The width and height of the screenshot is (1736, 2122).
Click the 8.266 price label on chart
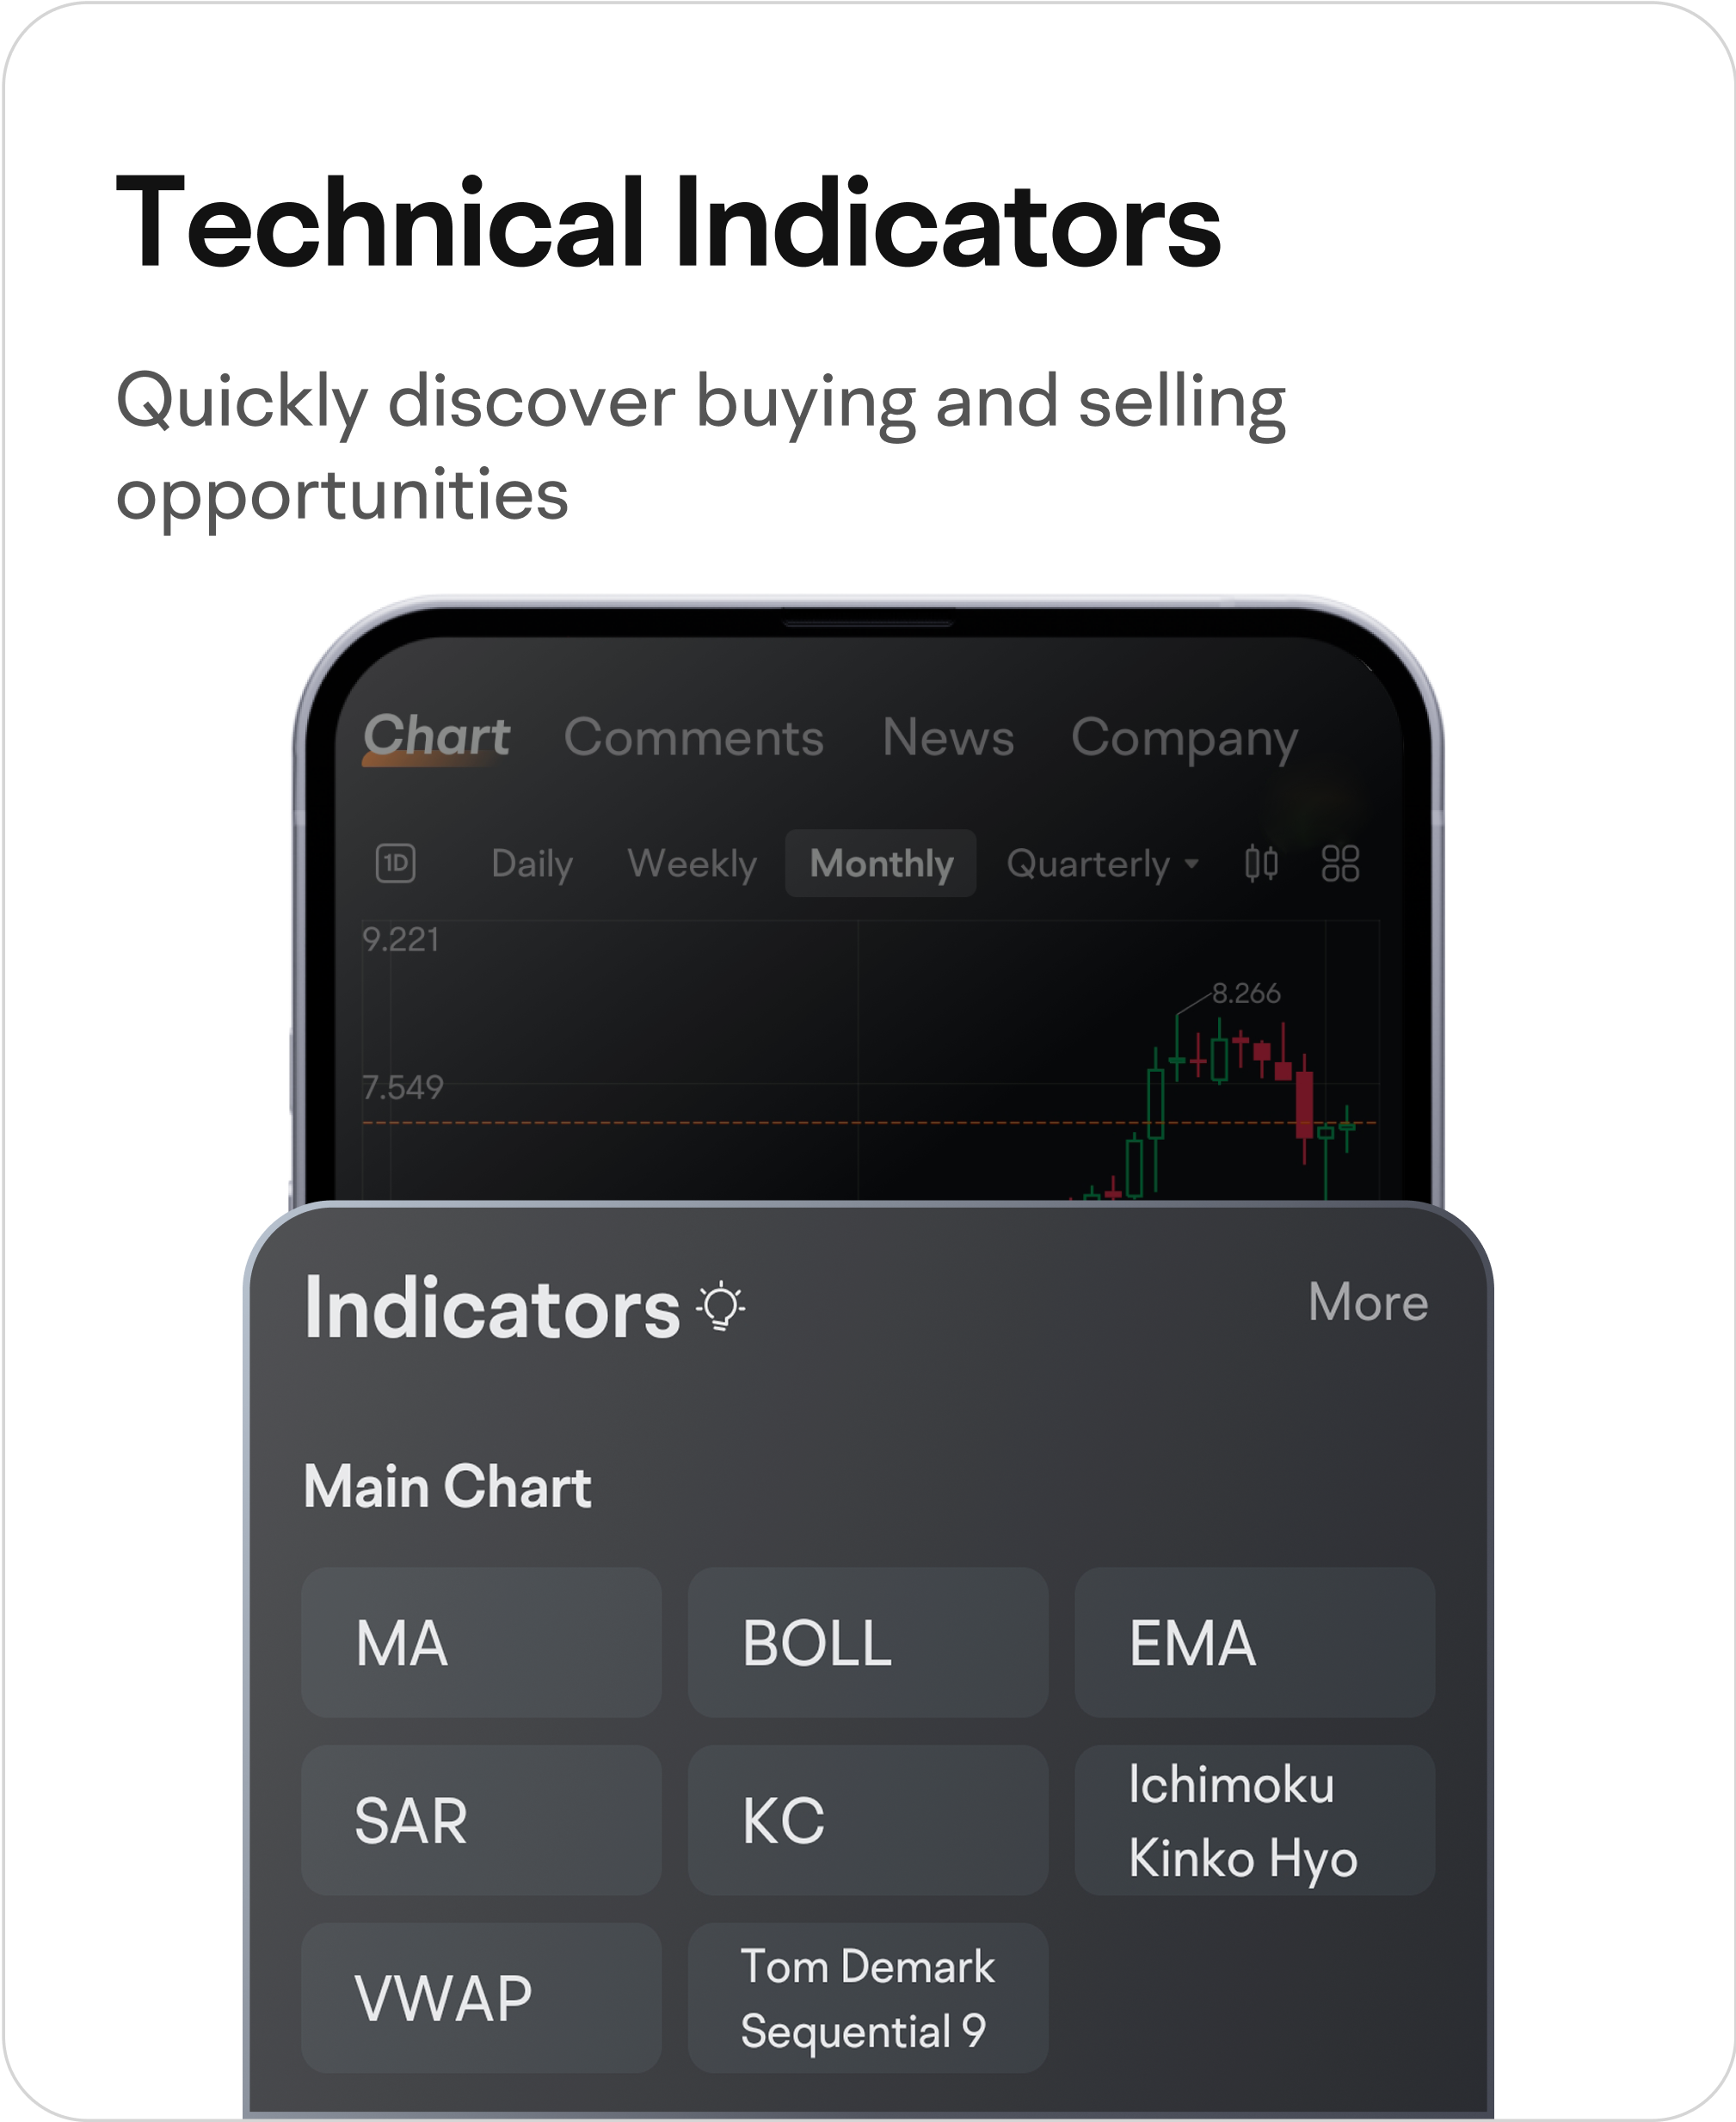(x=1246, y=993)
